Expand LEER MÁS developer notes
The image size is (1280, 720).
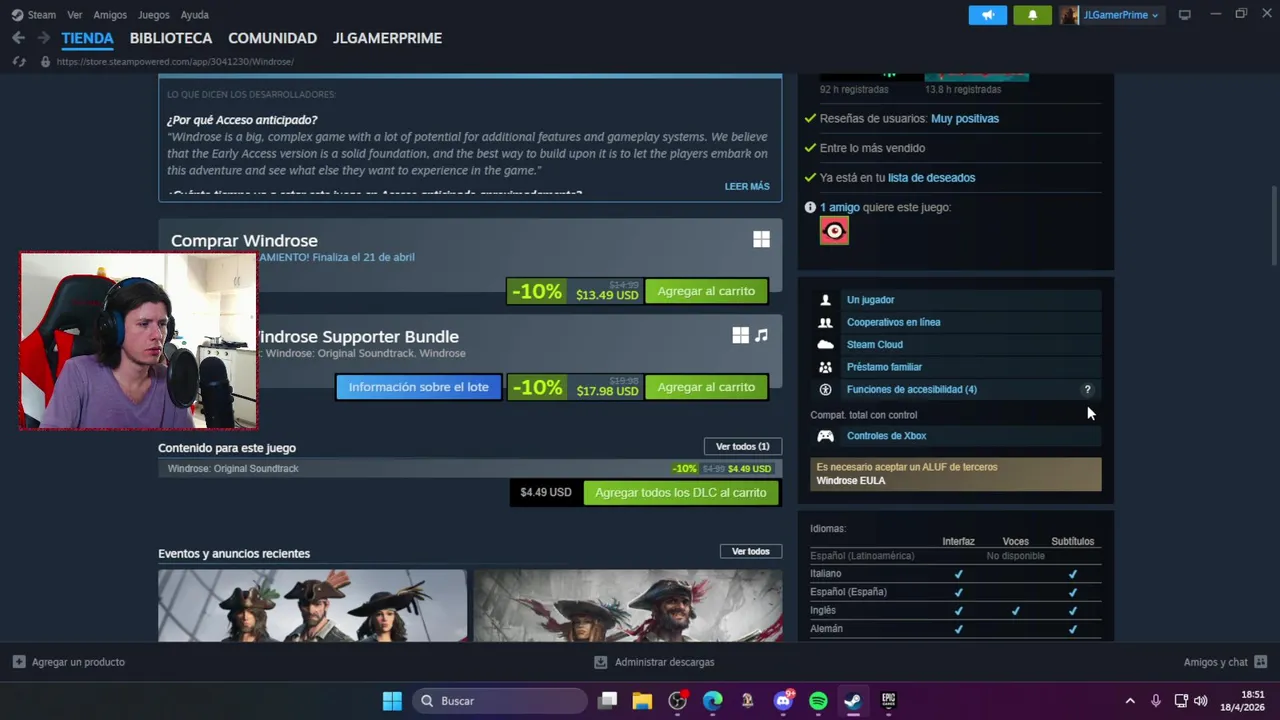pyautogui.click(x=747, y=187)
